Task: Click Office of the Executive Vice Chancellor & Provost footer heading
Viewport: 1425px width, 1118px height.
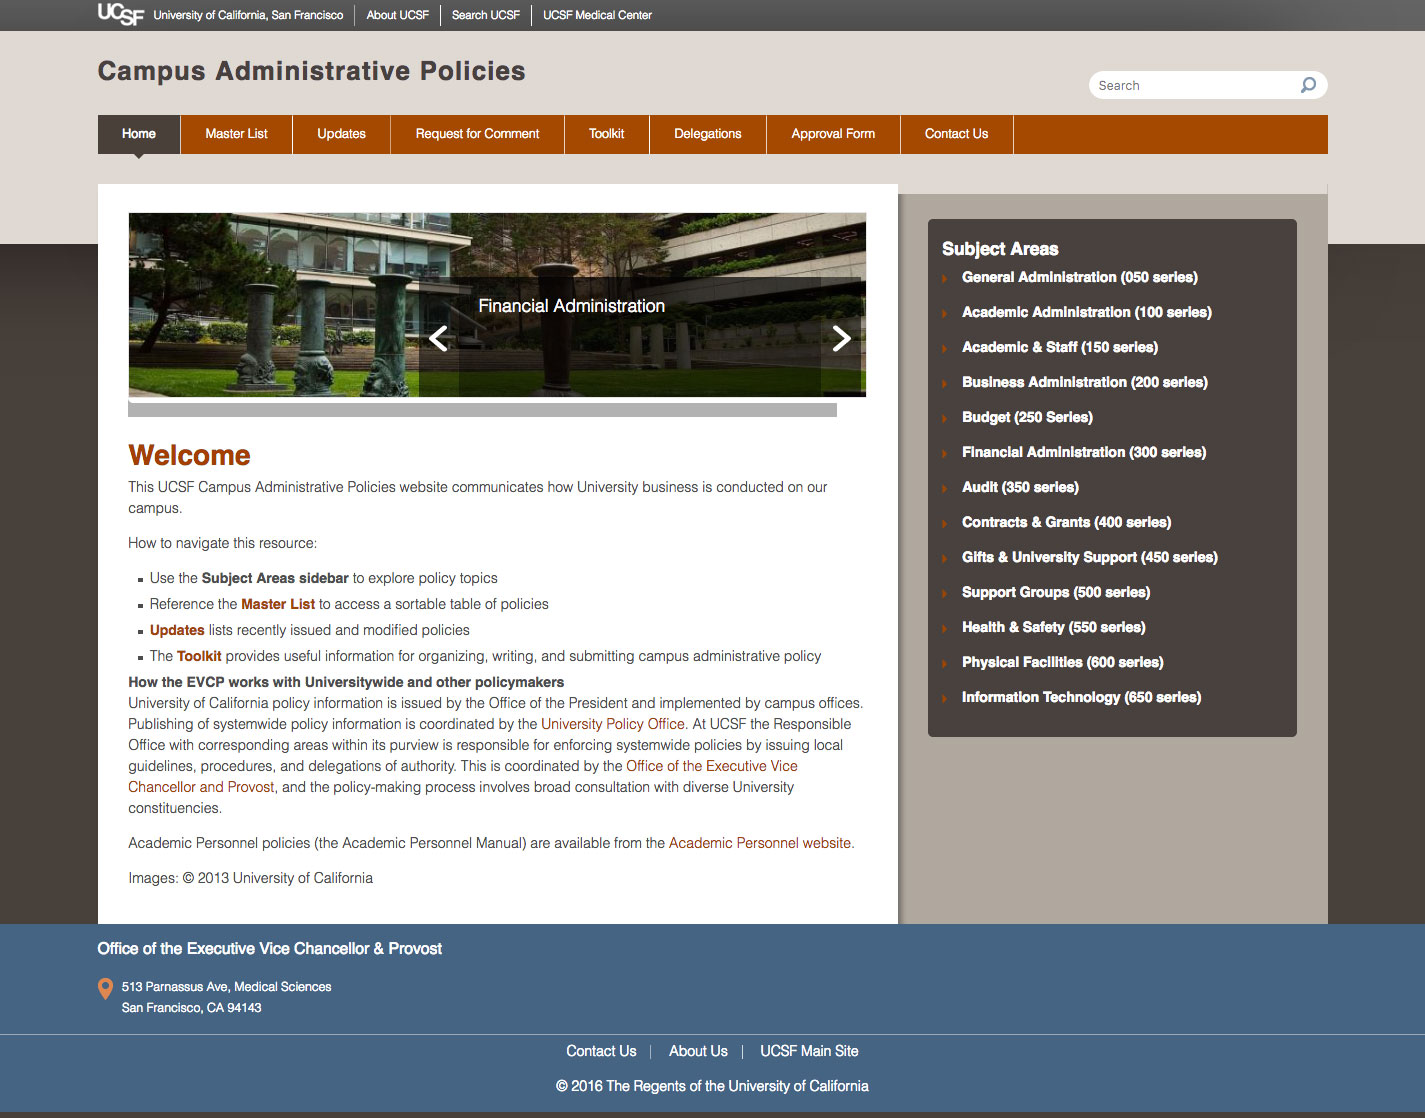Action: (x=270, y=949)
